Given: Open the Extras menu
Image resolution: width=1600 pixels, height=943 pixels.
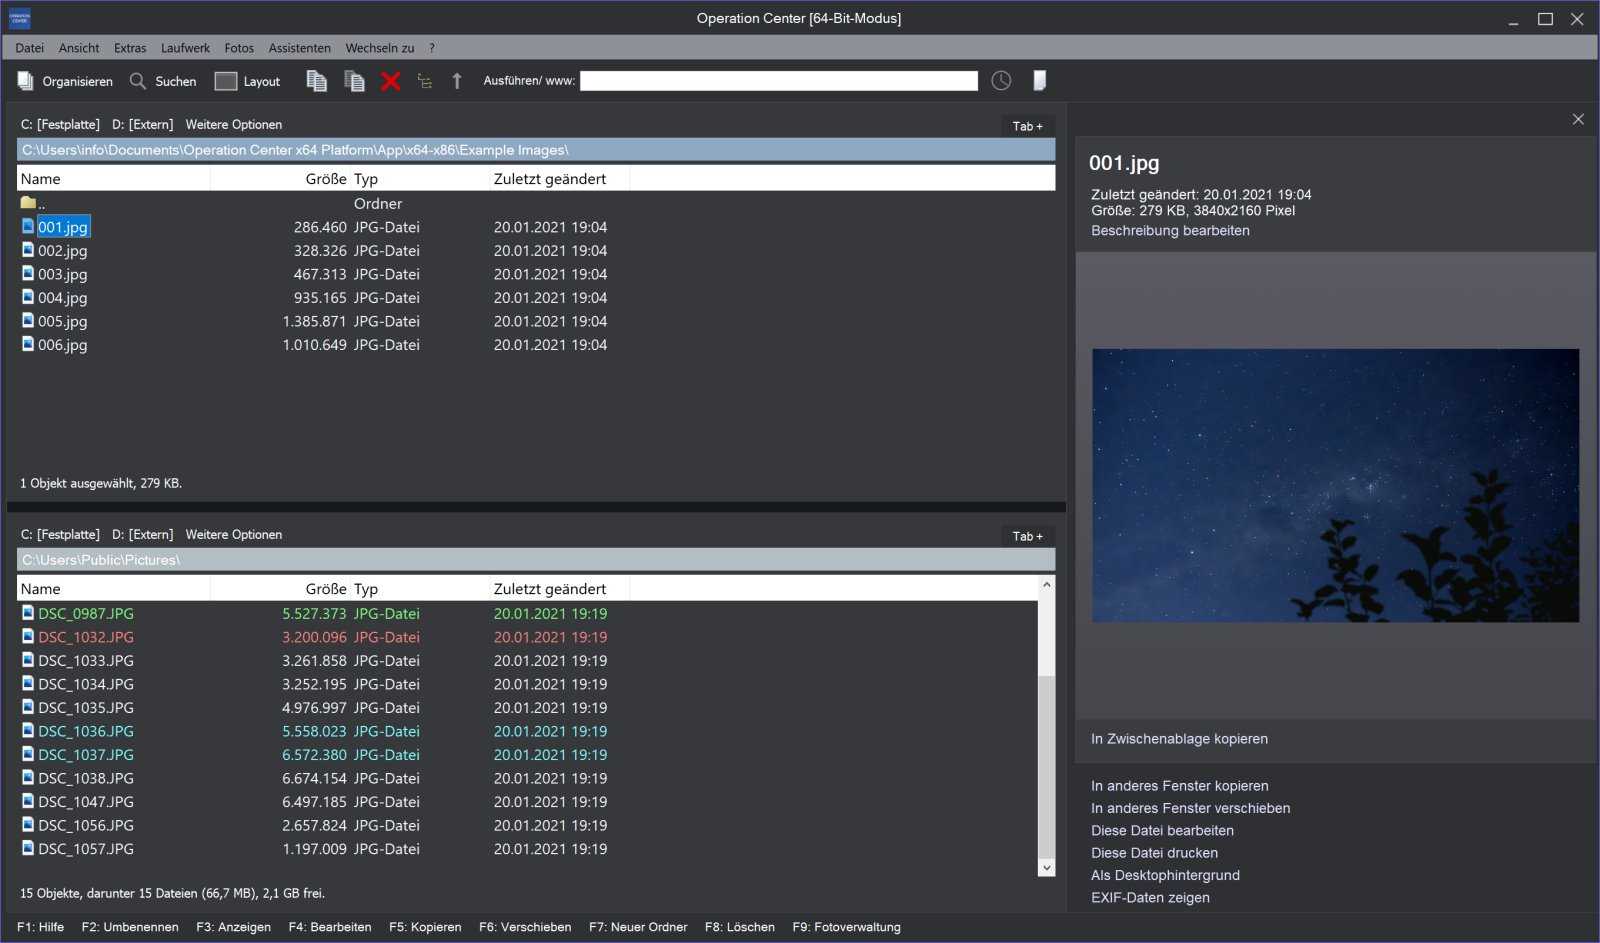Looking at the screenshot, I should 130,48.
